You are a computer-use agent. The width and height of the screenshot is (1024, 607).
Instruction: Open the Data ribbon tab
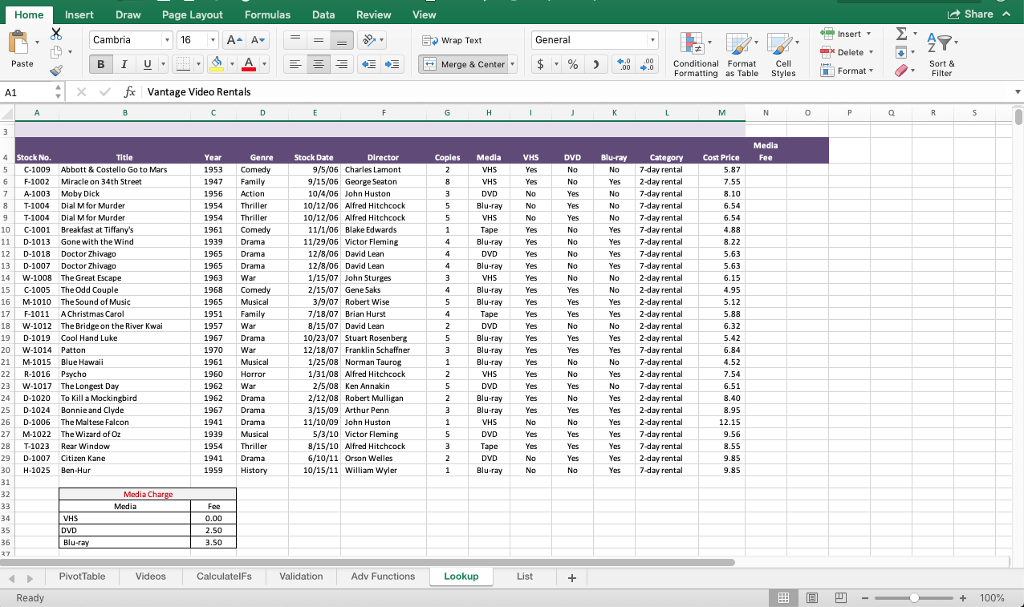pyautogui.click(x=323, y=14)
